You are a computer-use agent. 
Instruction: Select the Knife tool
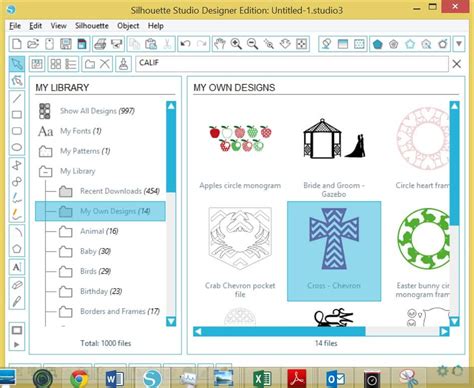click(x=17, y=302)
